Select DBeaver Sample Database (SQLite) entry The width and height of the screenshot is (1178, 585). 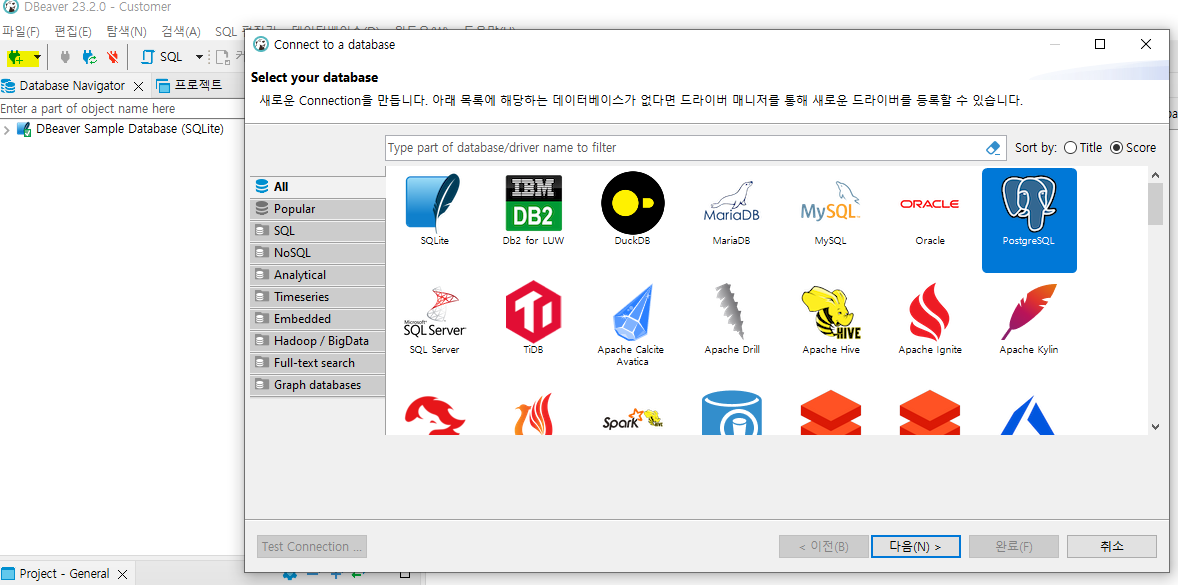point(129,128)
